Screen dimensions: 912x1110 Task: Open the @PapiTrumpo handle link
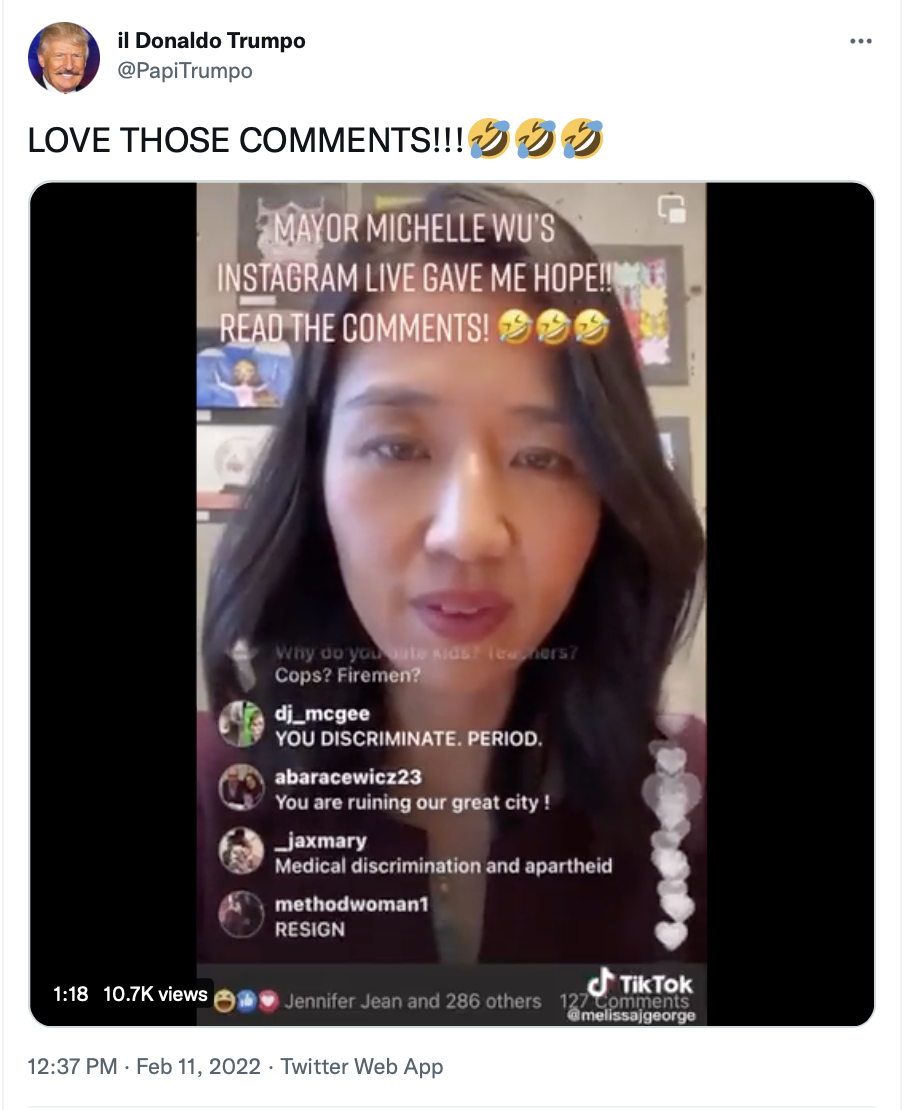(x=185, y=71)
